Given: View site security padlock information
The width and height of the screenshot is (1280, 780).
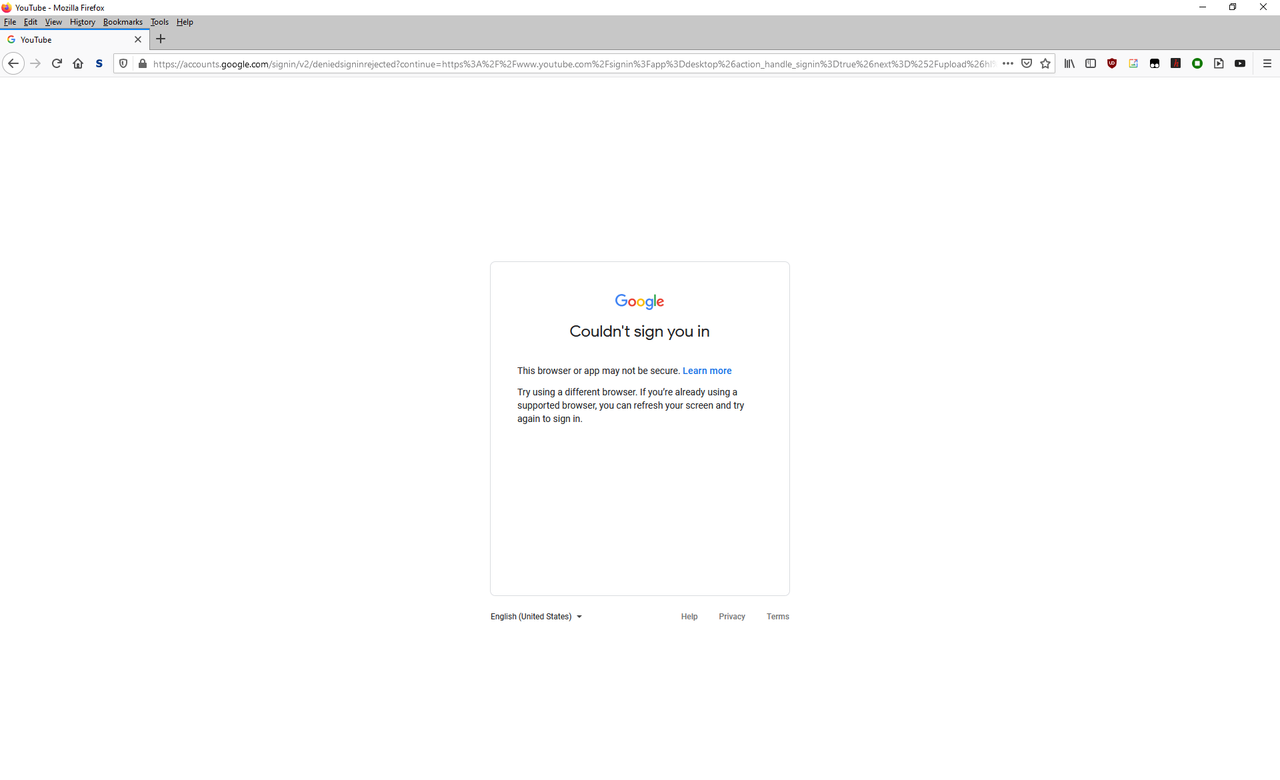Looking at the screenshot, I should tap(143, 63).
